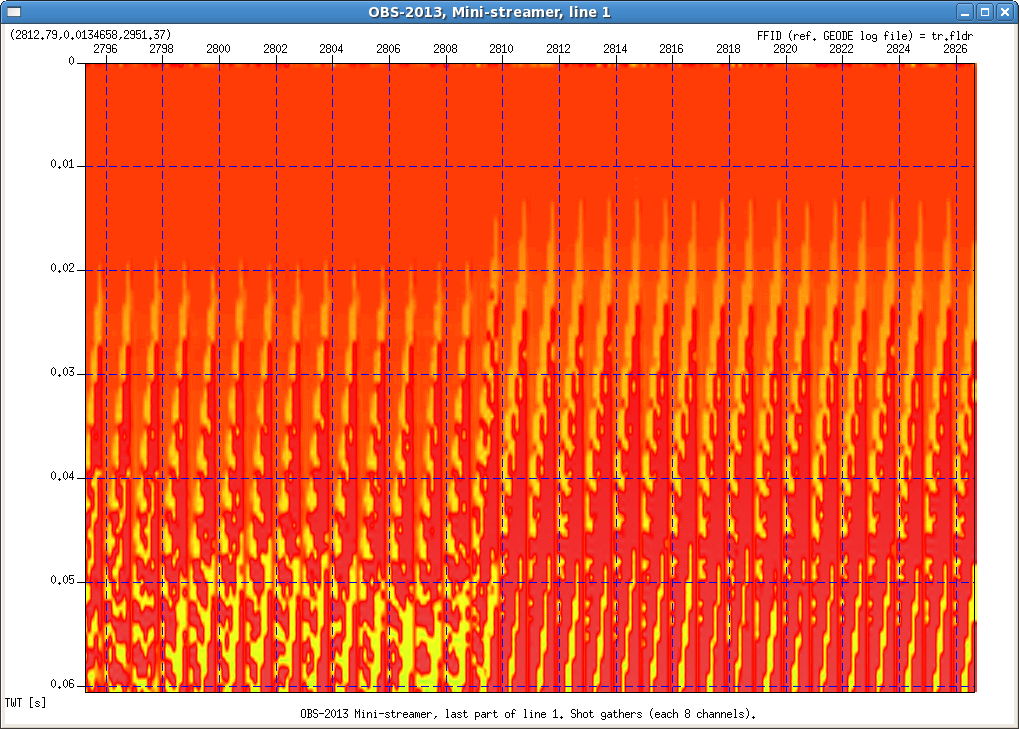Viewport: 1019px width, 729px height.
Task: Close the OBS-2013 Mini-streamer window
Action: coord(1005,12)
